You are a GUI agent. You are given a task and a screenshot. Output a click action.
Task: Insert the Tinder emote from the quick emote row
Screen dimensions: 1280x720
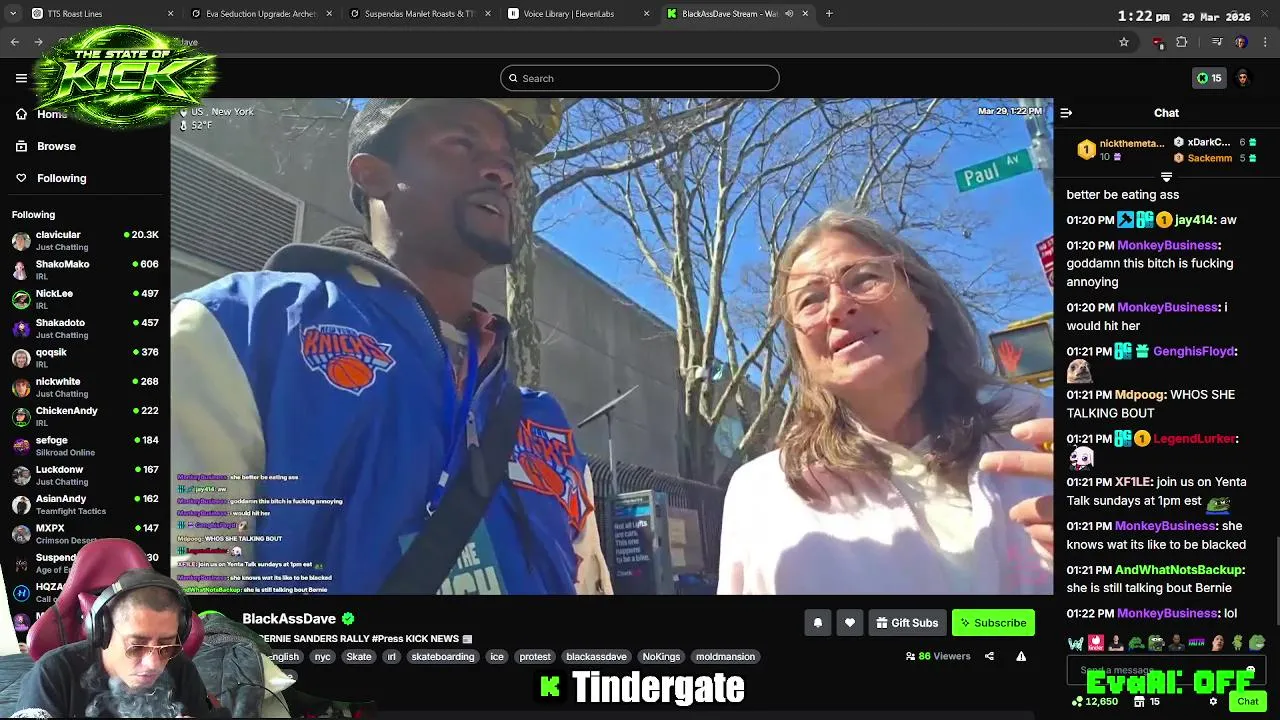(x=1096, y=643)
